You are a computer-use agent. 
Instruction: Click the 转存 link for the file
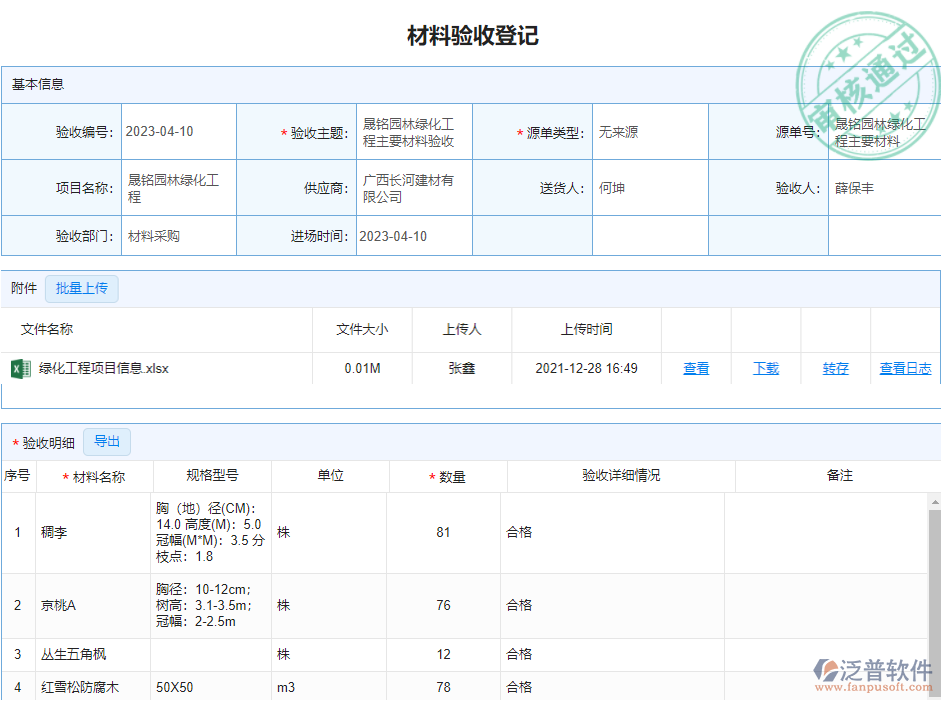[x=835, y=368]
